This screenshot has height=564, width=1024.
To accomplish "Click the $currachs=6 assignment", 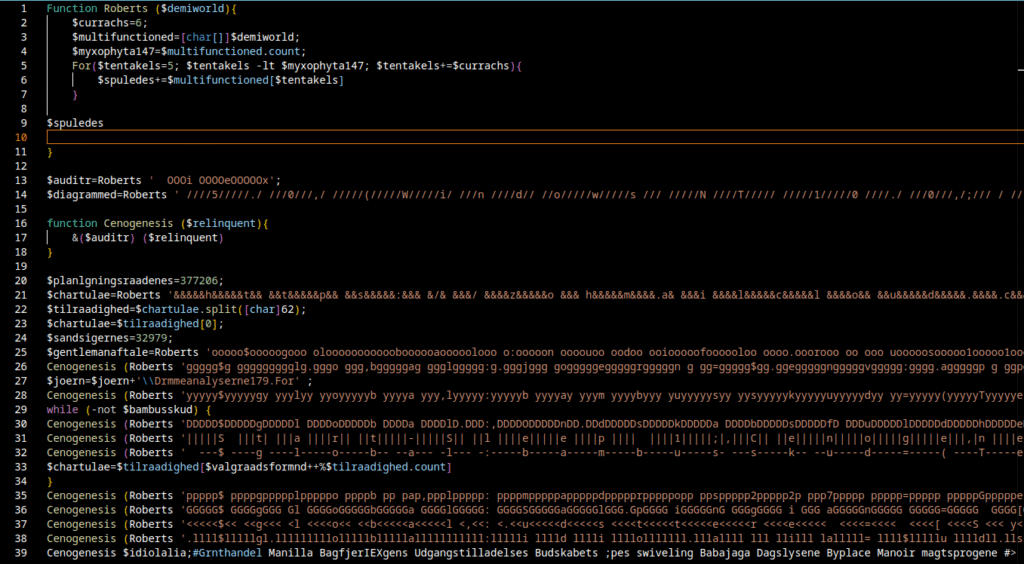I will (110, 22).
